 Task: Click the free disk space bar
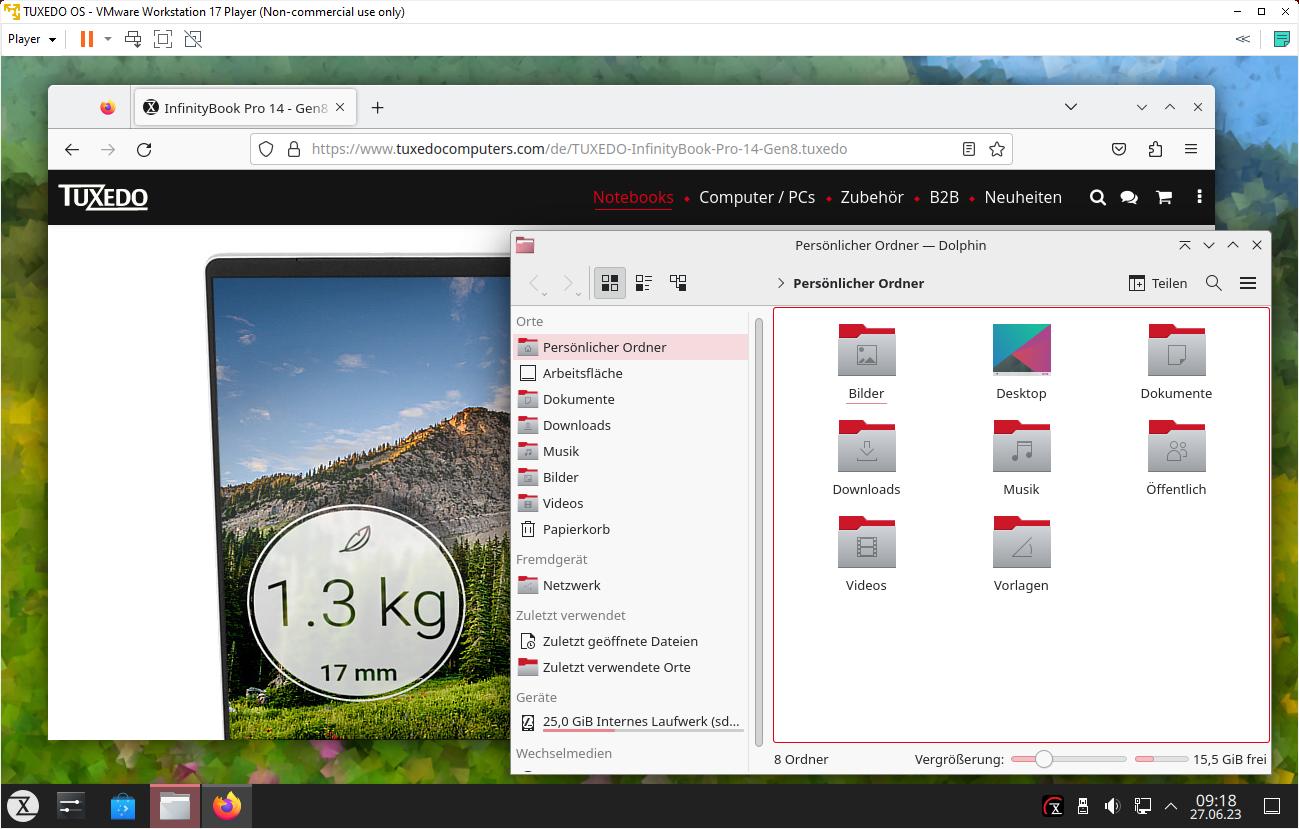pos(1161,760)
